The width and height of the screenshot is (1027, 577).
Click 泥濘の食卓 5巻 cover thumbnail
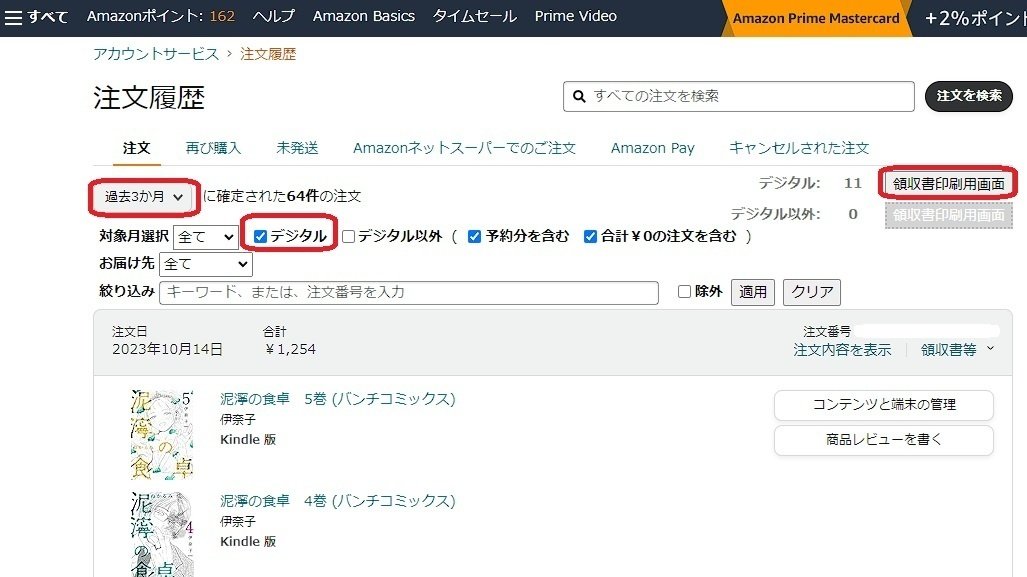coord(162,435)
